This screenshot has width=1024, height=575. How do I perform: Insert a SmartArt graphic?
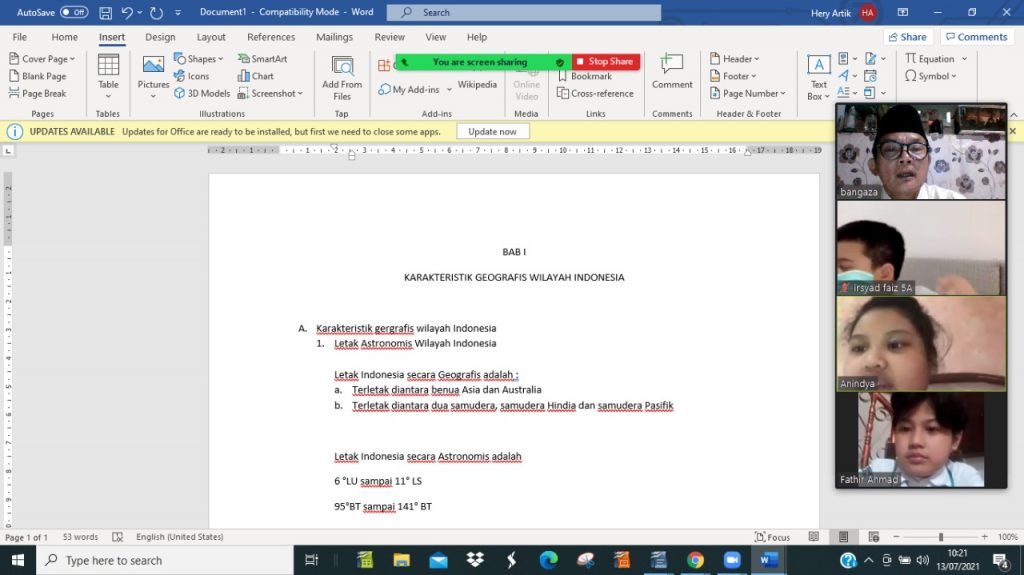[x=262, y=59]
